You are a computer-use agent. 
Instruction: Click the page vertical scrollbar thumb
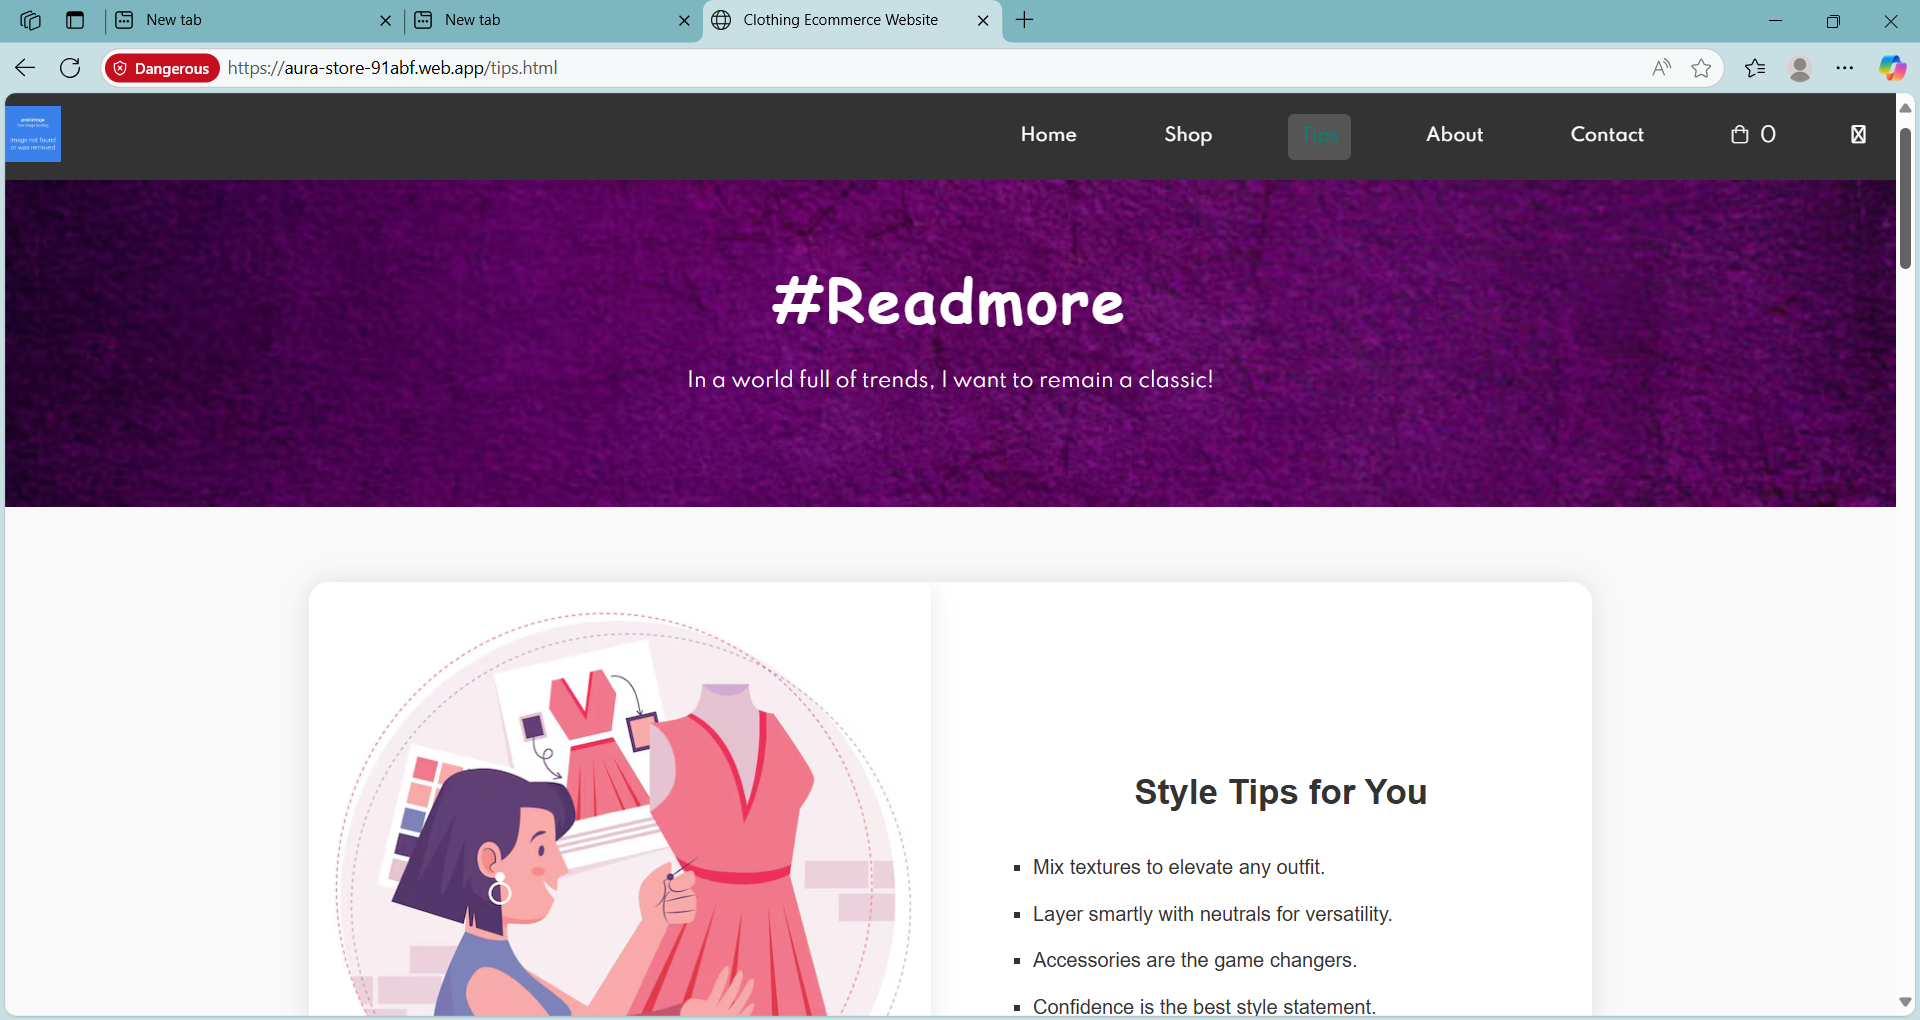click(x=1905, y=197)
